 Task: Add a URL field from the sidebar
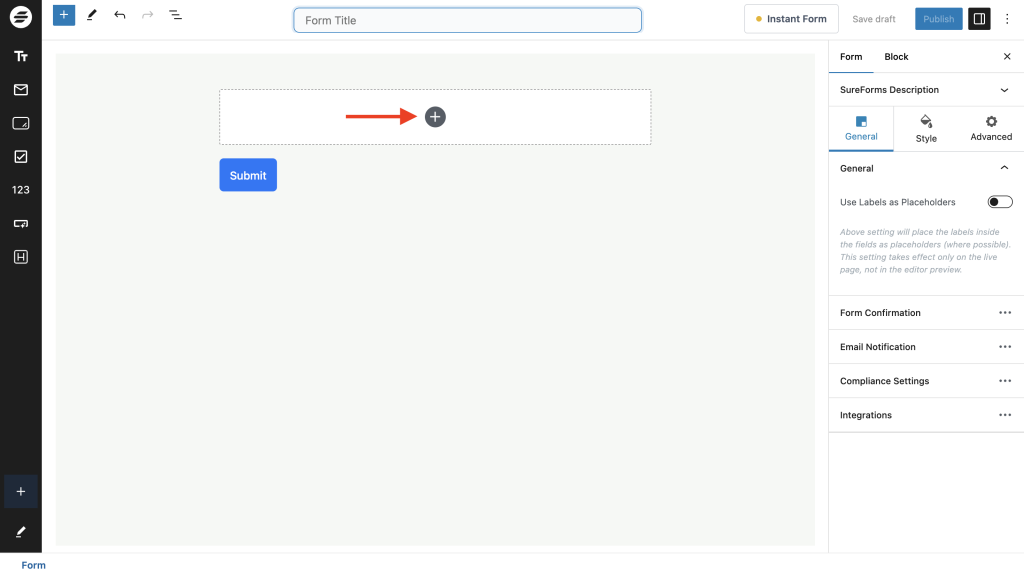click(20, 223)
